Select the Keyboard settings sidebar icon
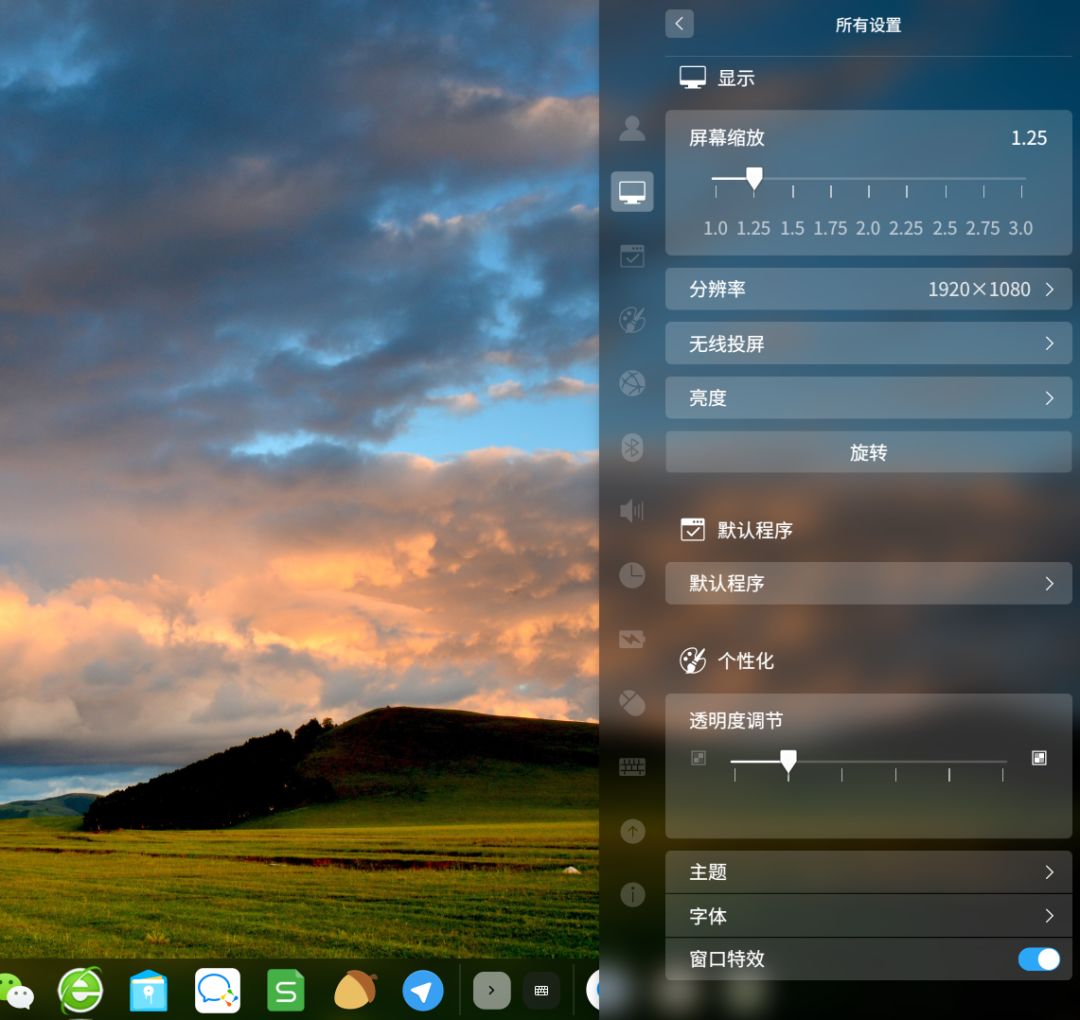 (x=632, y=767)
